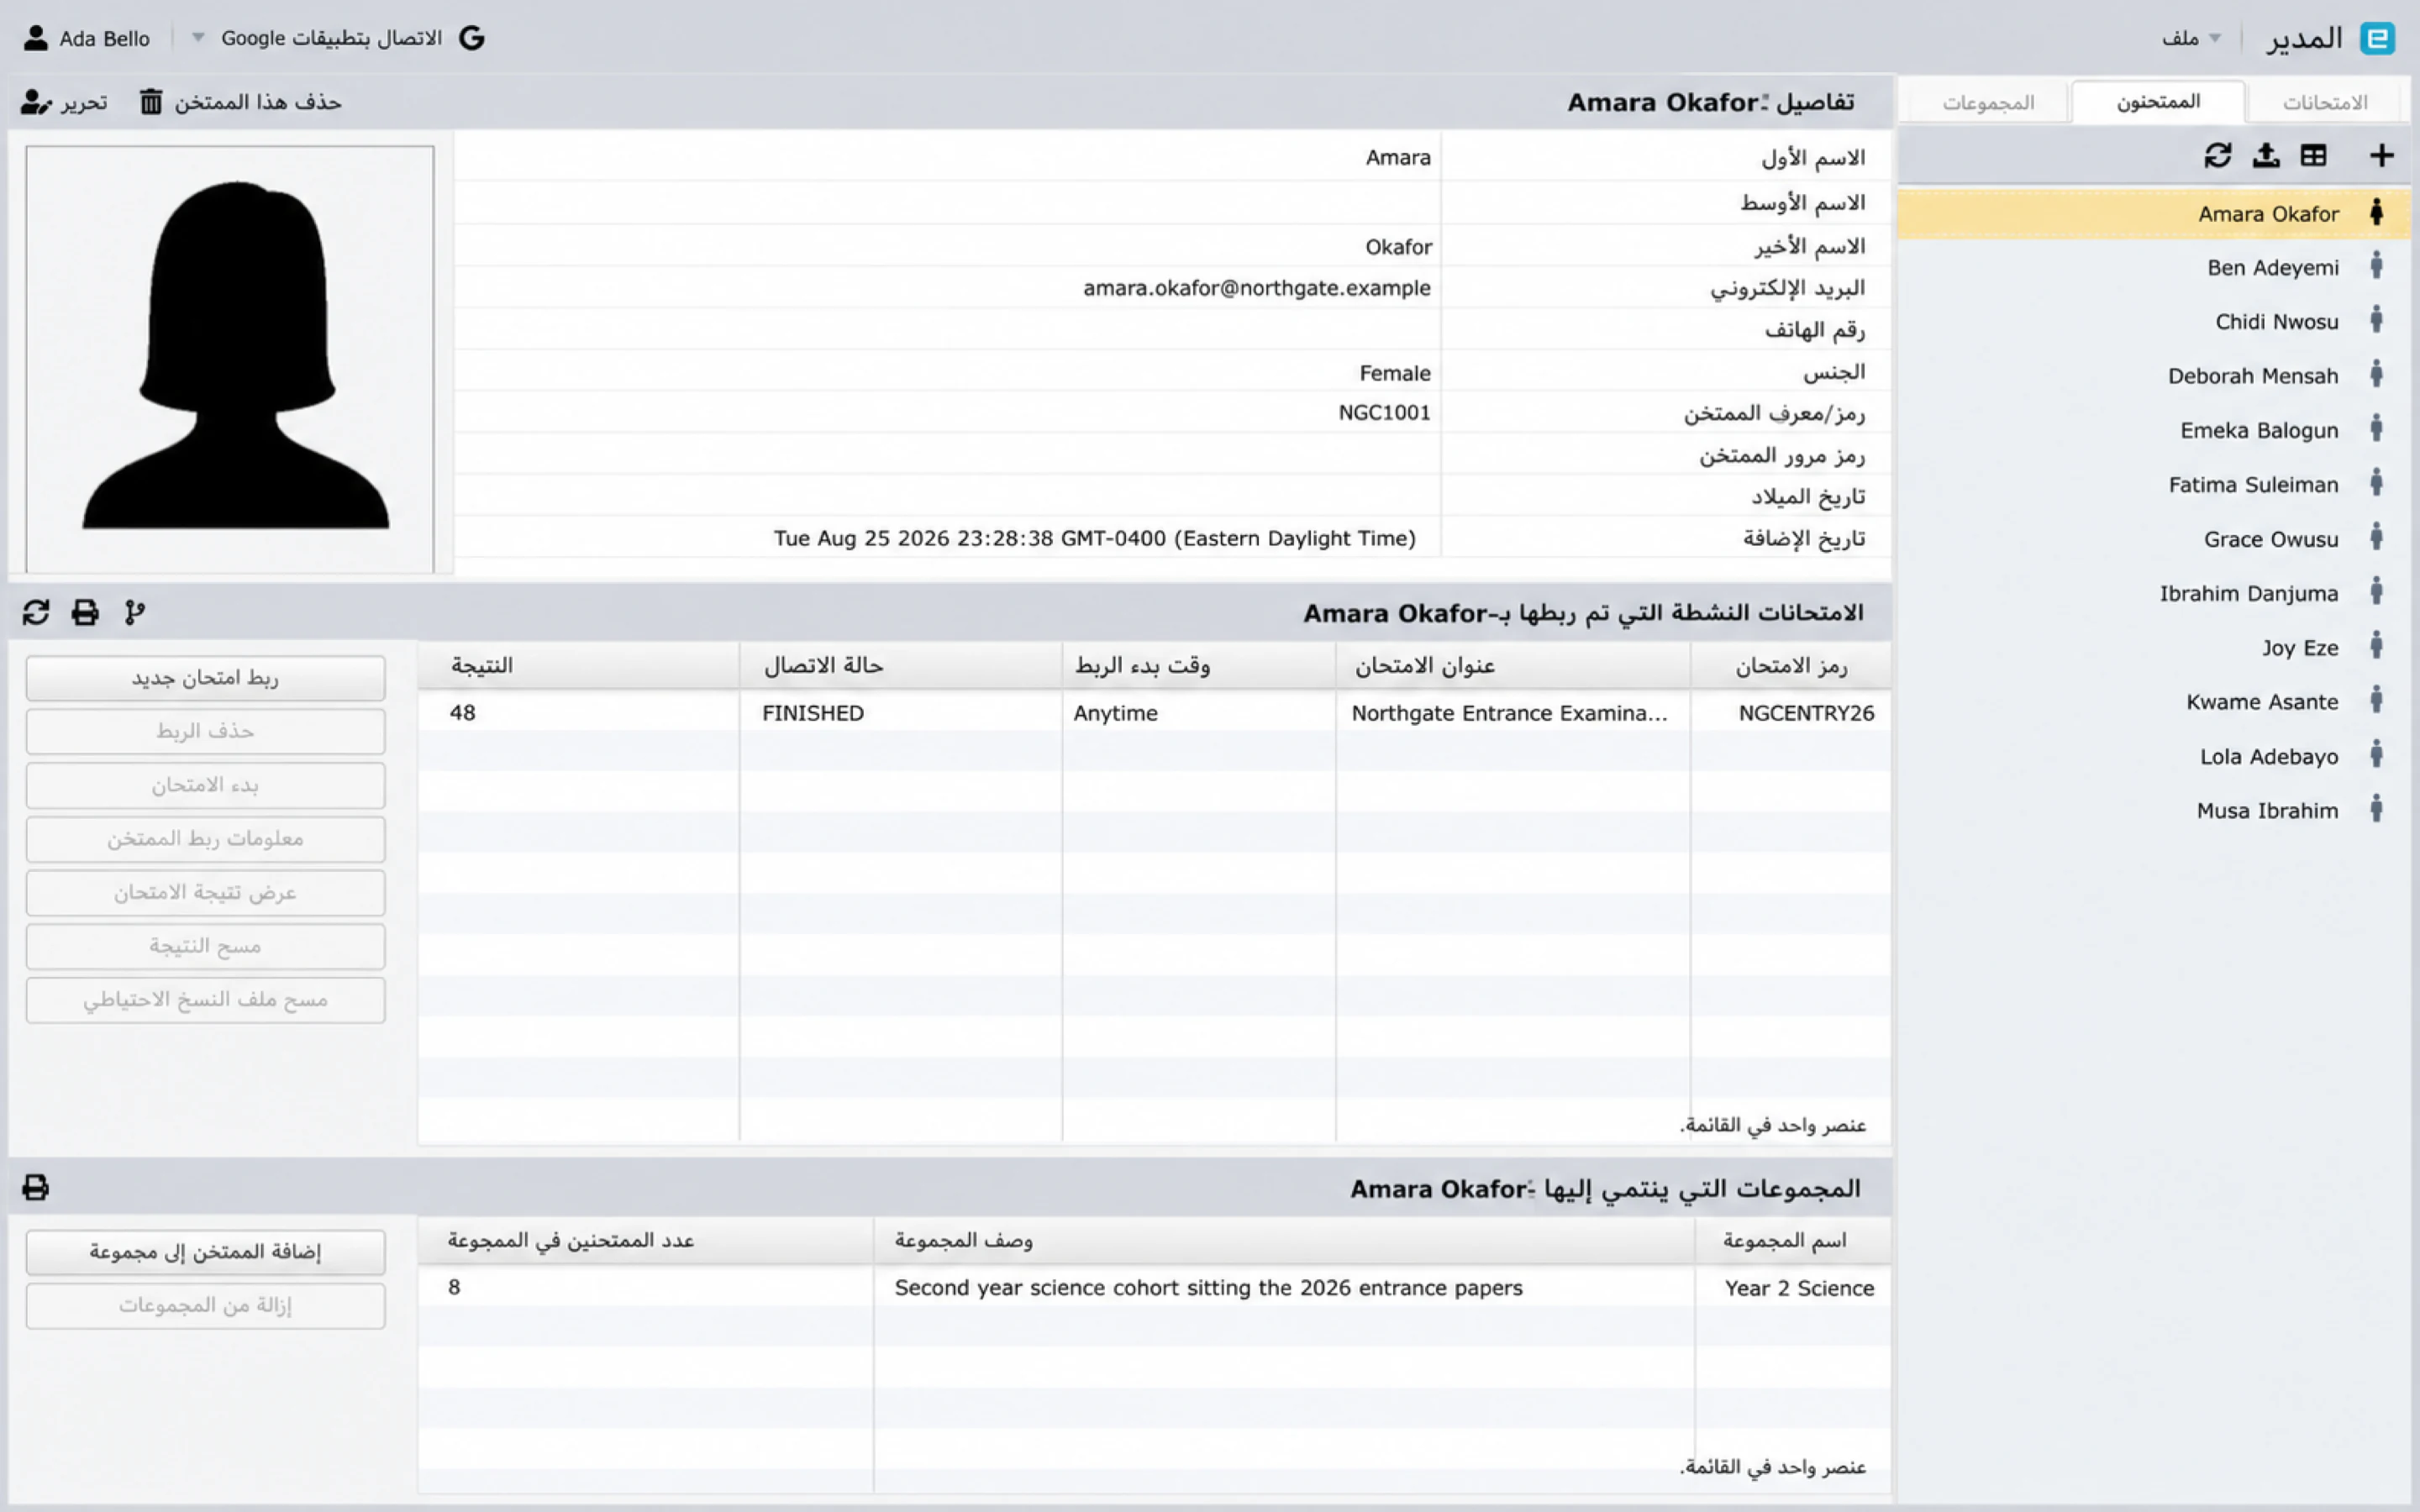
Task: Print the active exams list
Action: [x=85, y=612]
